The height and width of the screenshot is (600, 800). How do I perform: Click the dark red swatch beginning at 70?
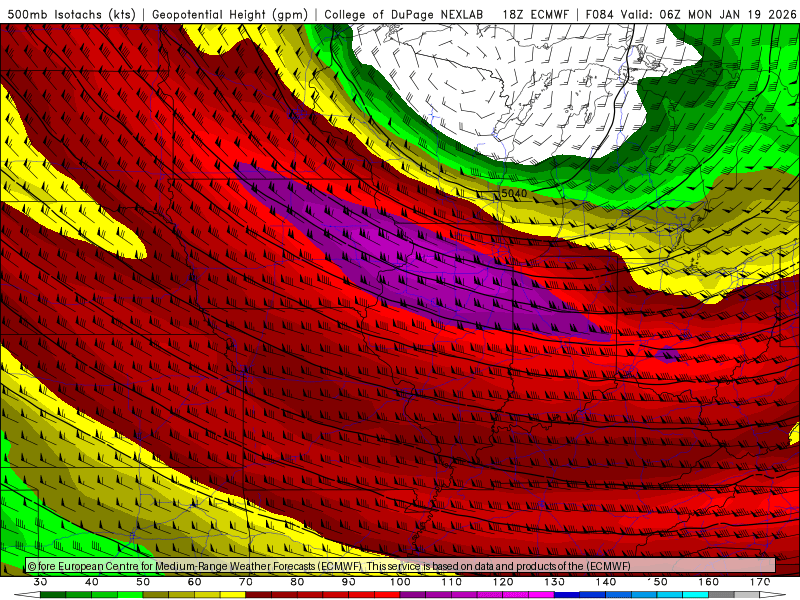click(259, 595)
